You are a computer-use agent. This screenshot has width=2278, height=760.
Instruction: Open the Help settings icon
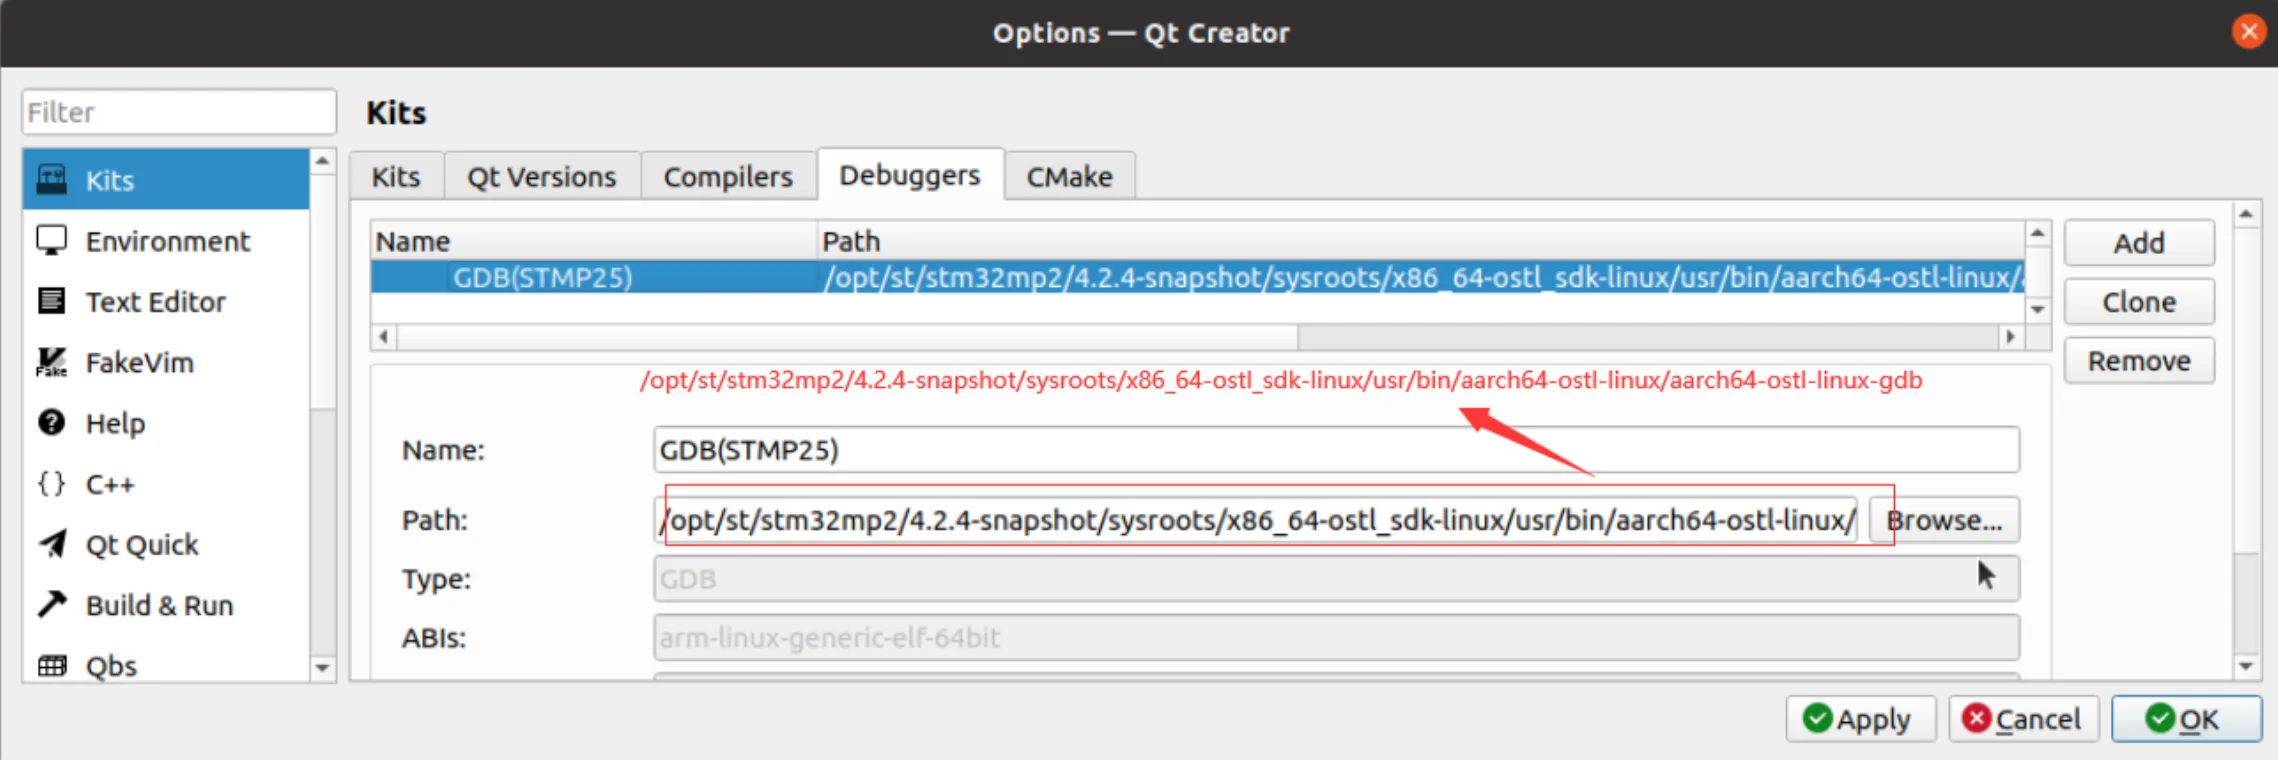coord(52,423)
